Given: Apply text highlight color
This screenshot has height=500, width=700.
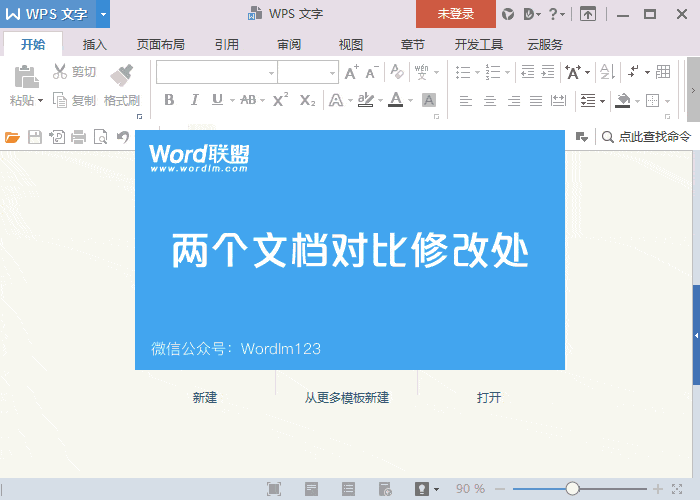Looking at the screenshot, I should click(x=366, y=100).
